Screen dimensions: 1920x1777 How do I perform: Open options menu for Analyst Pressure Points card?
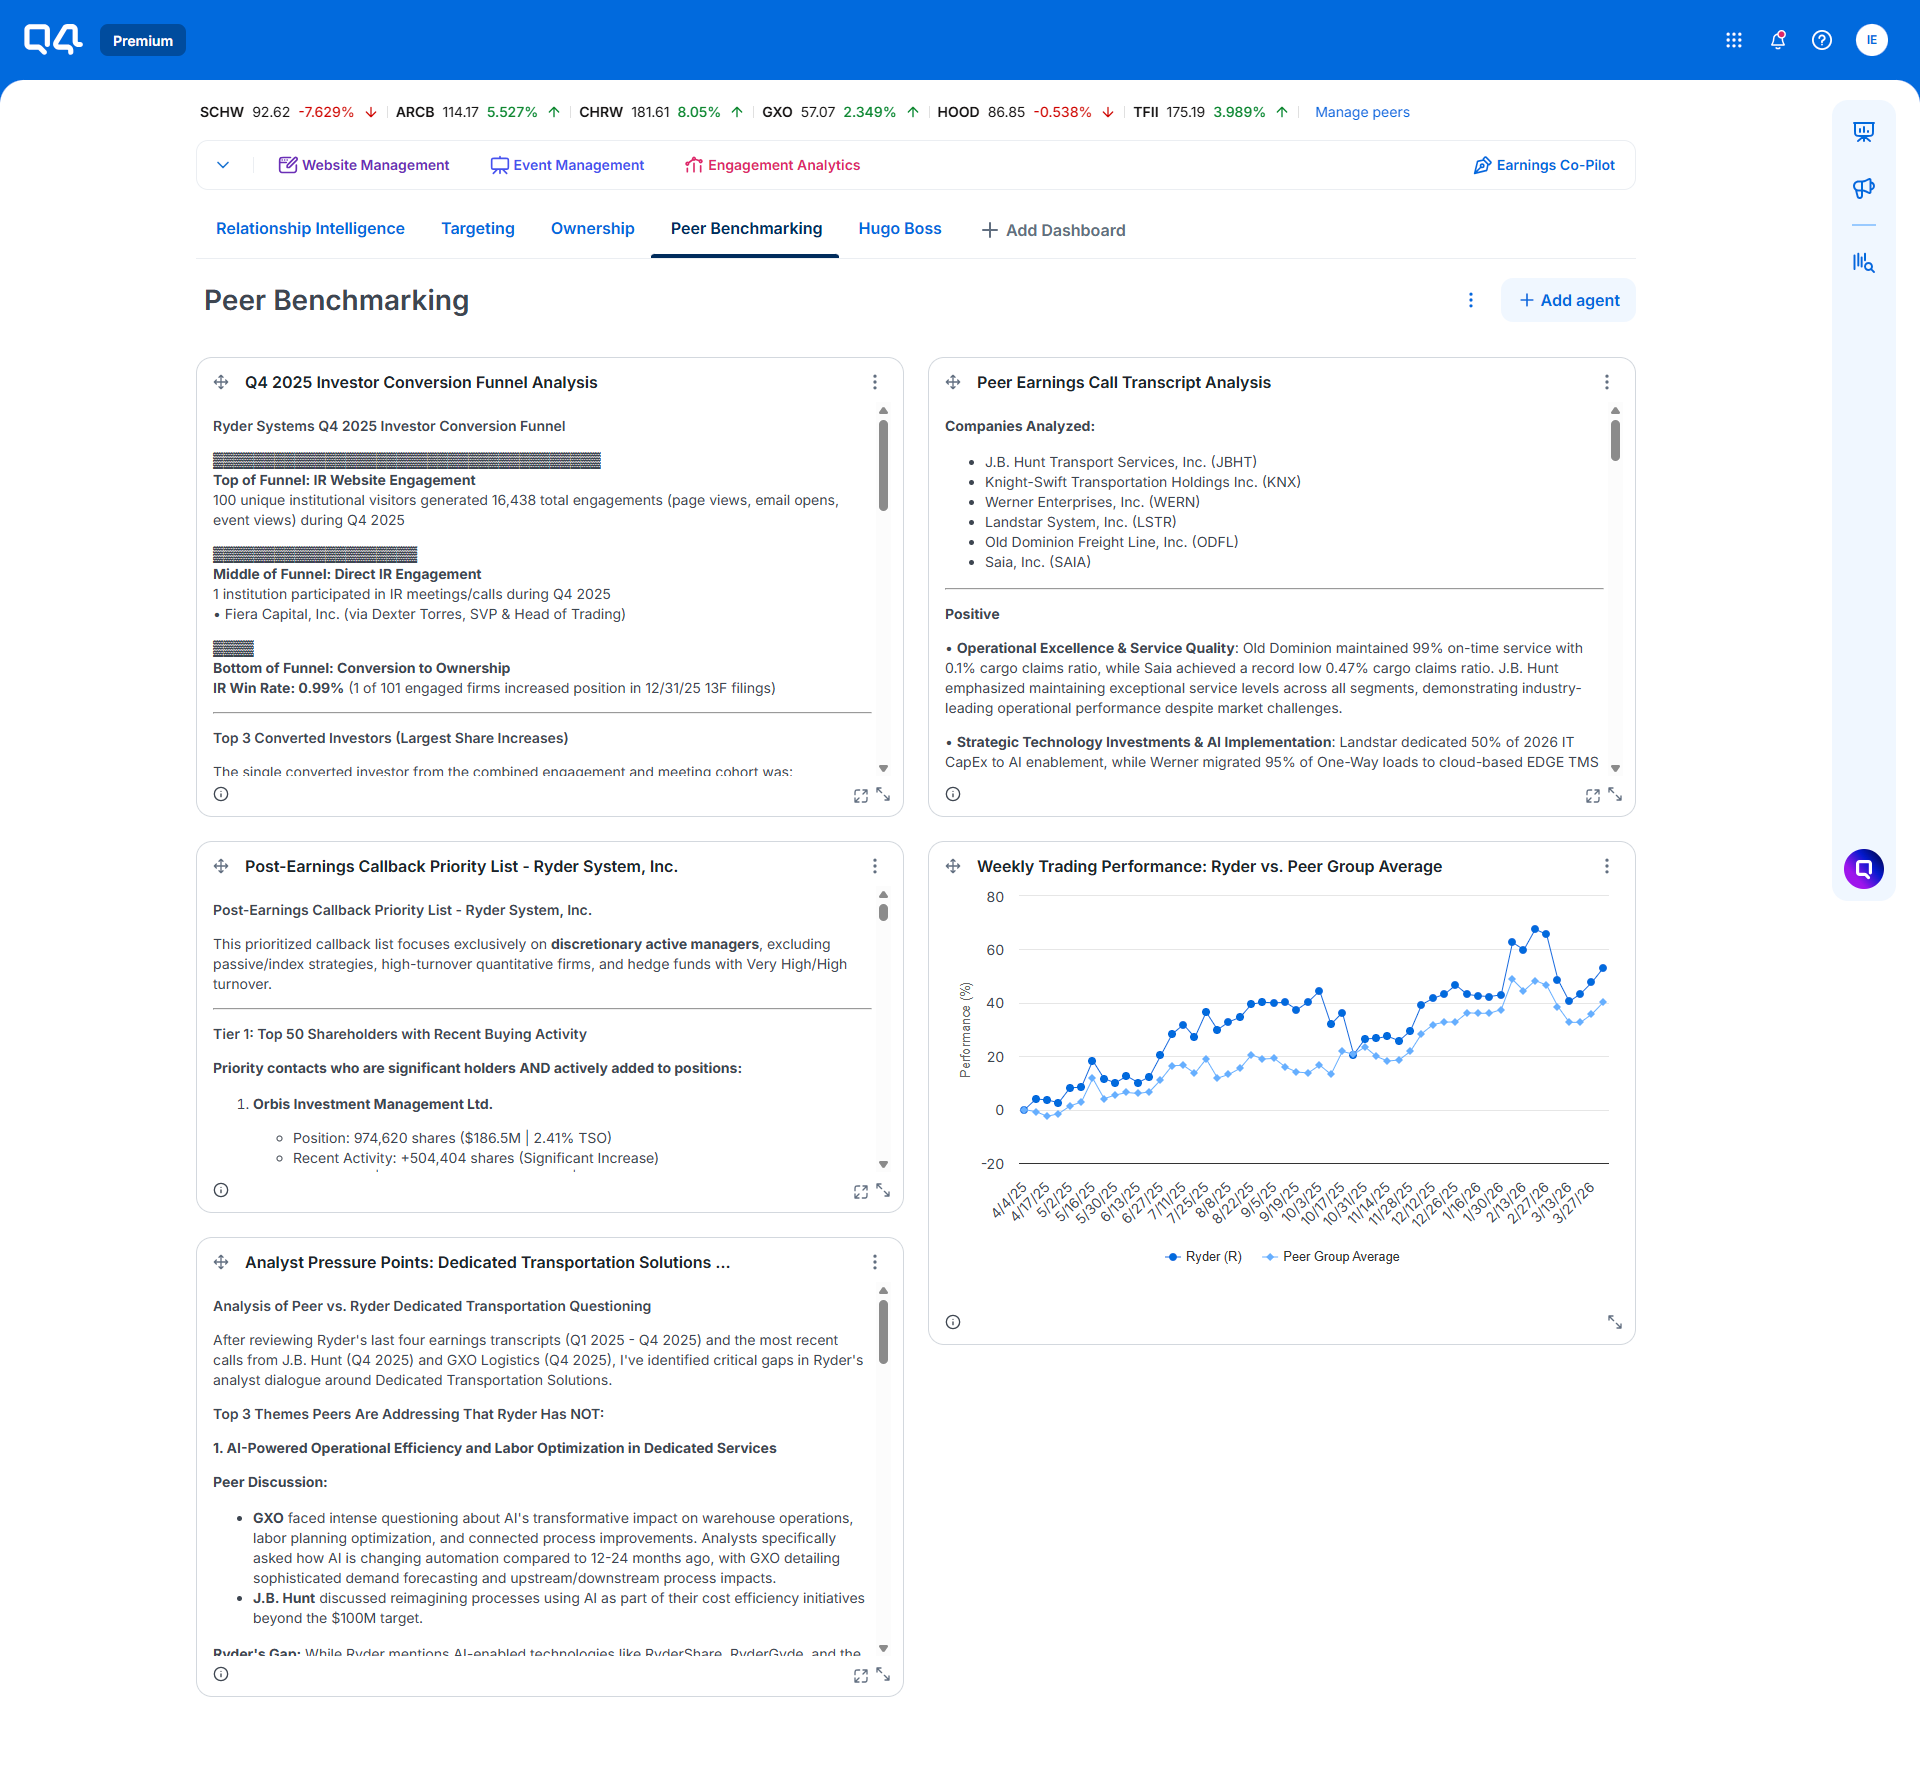pyautogui.click(x=875, y=1262)
